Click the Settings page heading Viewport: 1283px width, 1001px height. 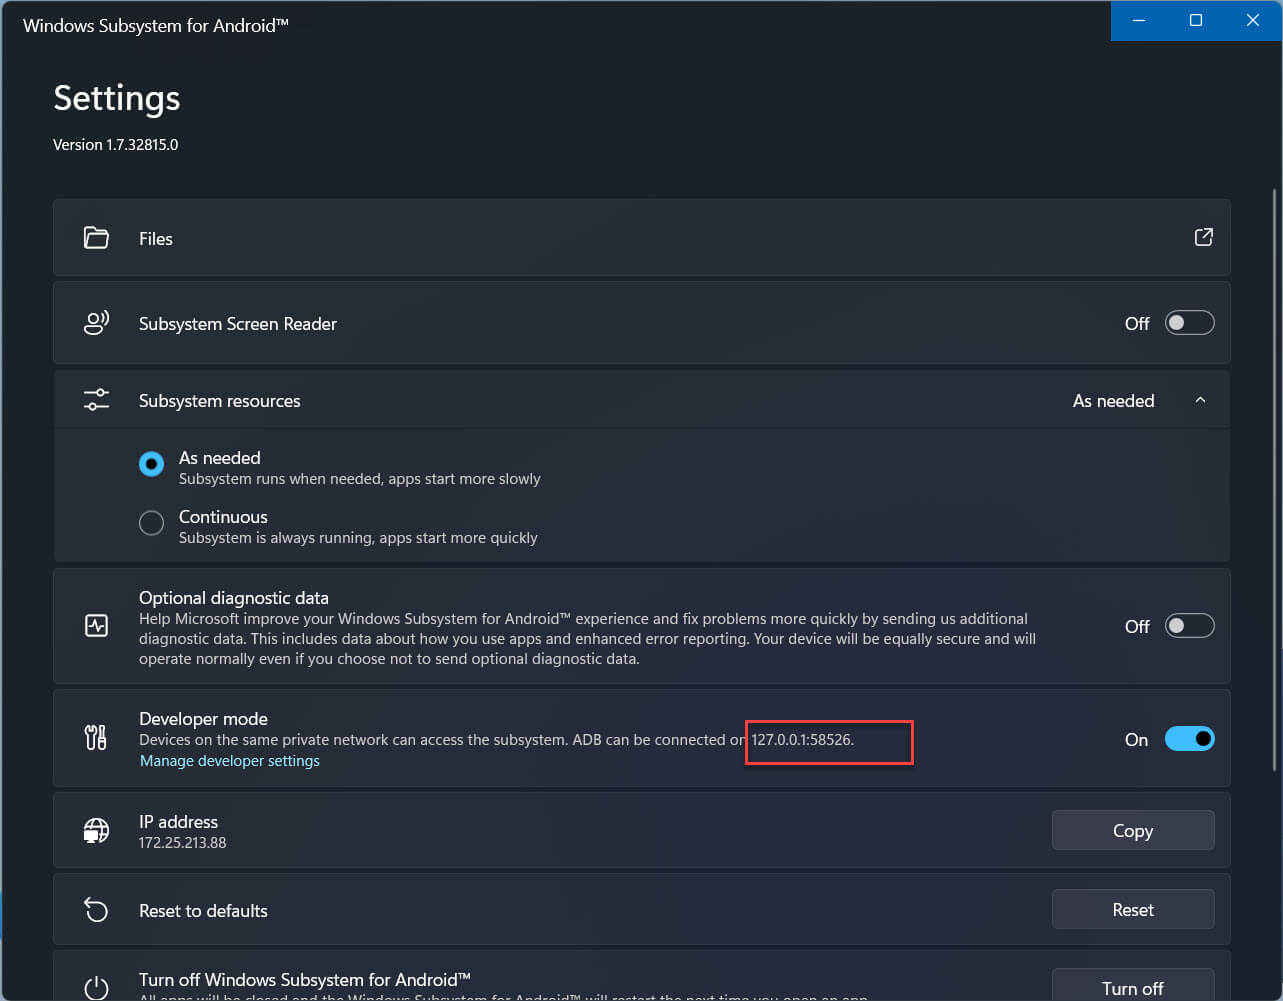[117, 98]
